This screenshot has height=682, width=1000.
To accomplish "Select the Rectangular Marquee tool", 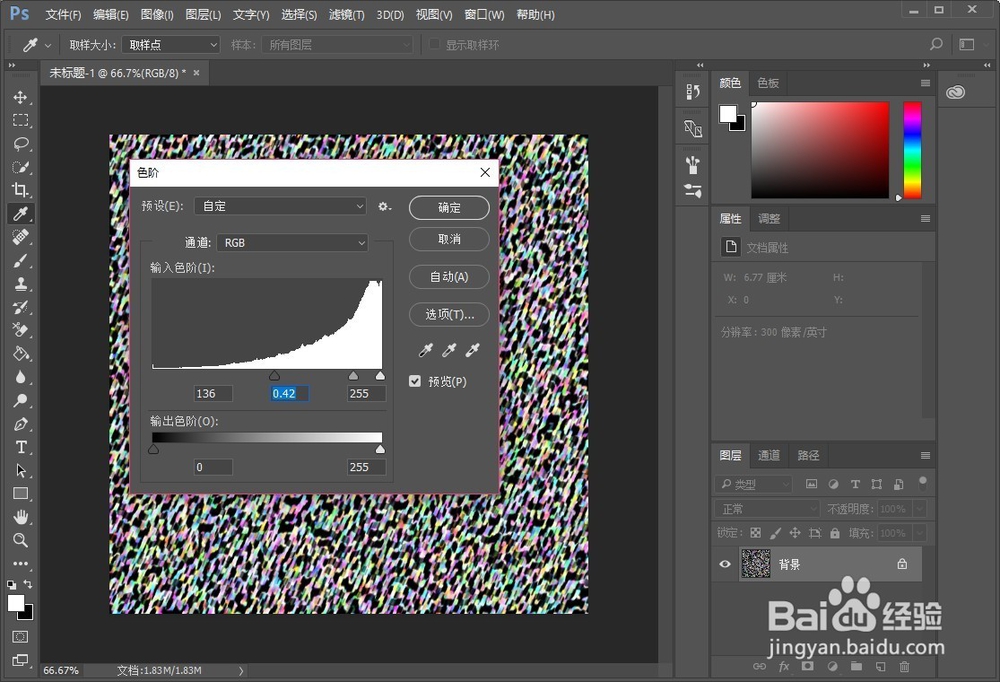I will click(20, 121).
